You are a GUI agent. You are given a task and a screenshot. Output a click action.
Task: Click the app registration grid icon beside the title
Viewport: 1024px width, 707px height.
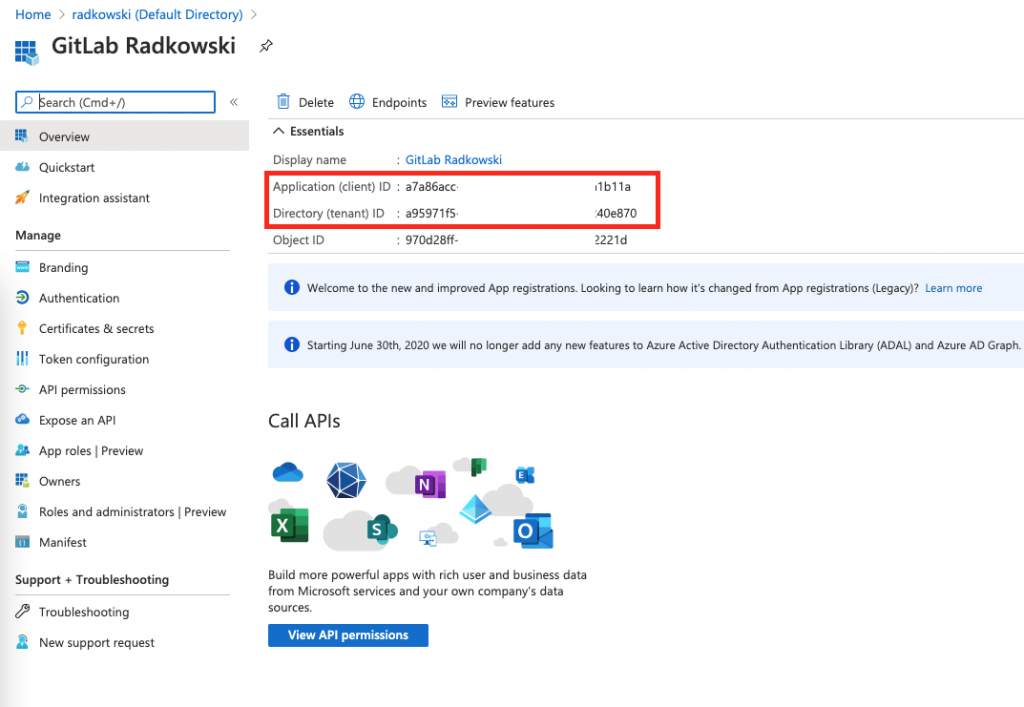pyautogui.click(x=27, y=52)
